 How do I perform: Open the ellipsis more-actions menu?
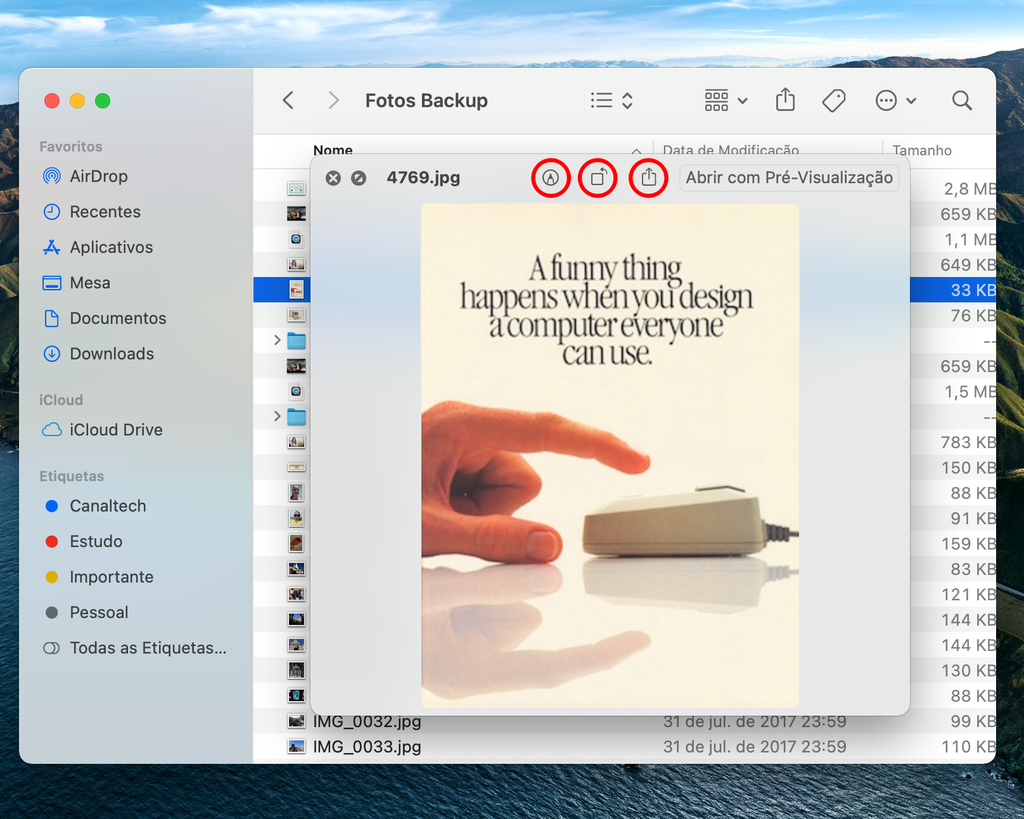click(895, 101)
